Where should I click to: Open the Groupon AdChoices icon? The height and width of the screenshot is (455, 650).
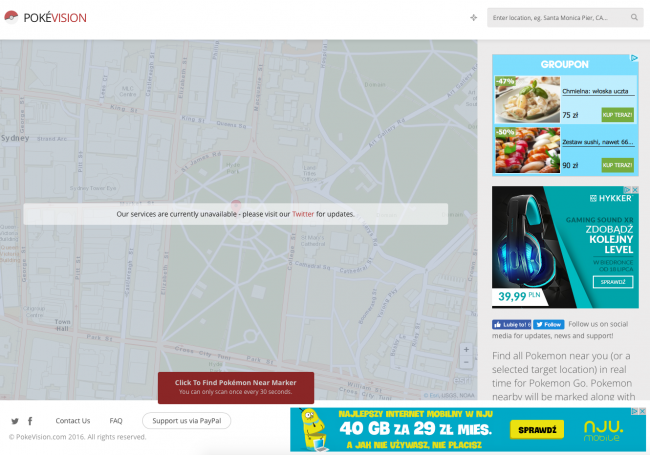[x=634, y=58]
